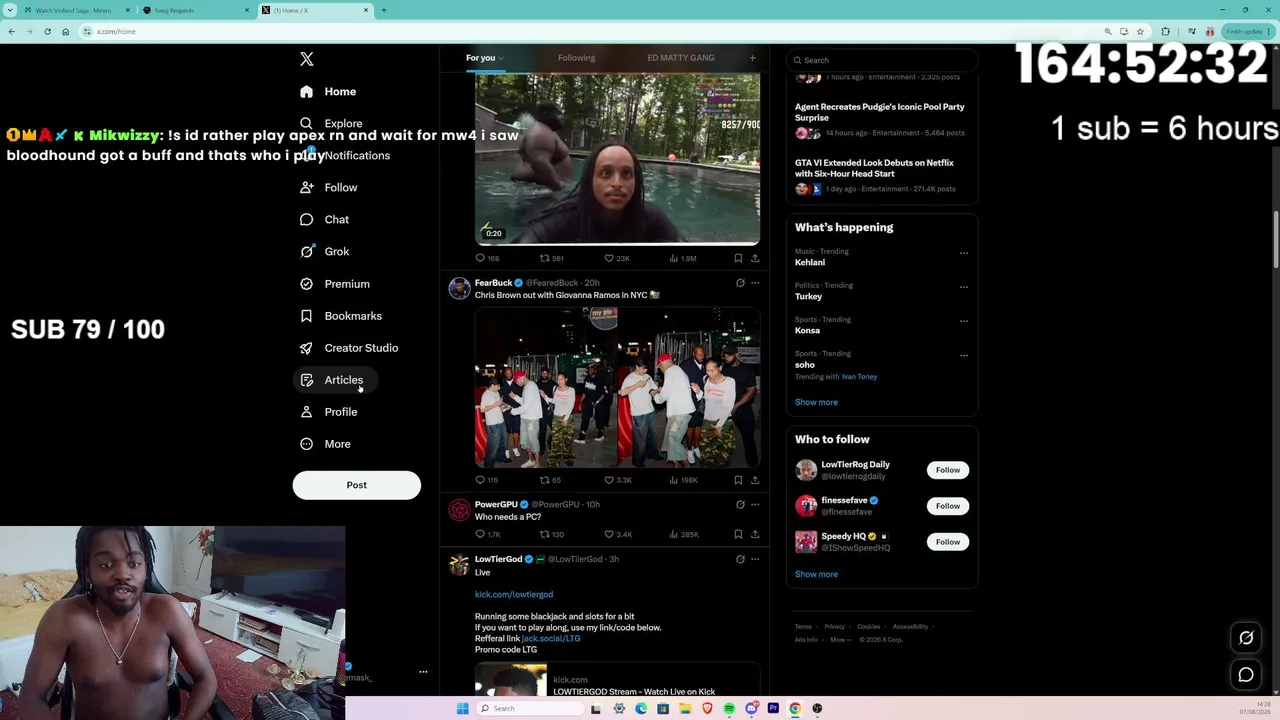1280x720 pixels.
Task: Open Grok from the sidebar
Action: point(325,252)
